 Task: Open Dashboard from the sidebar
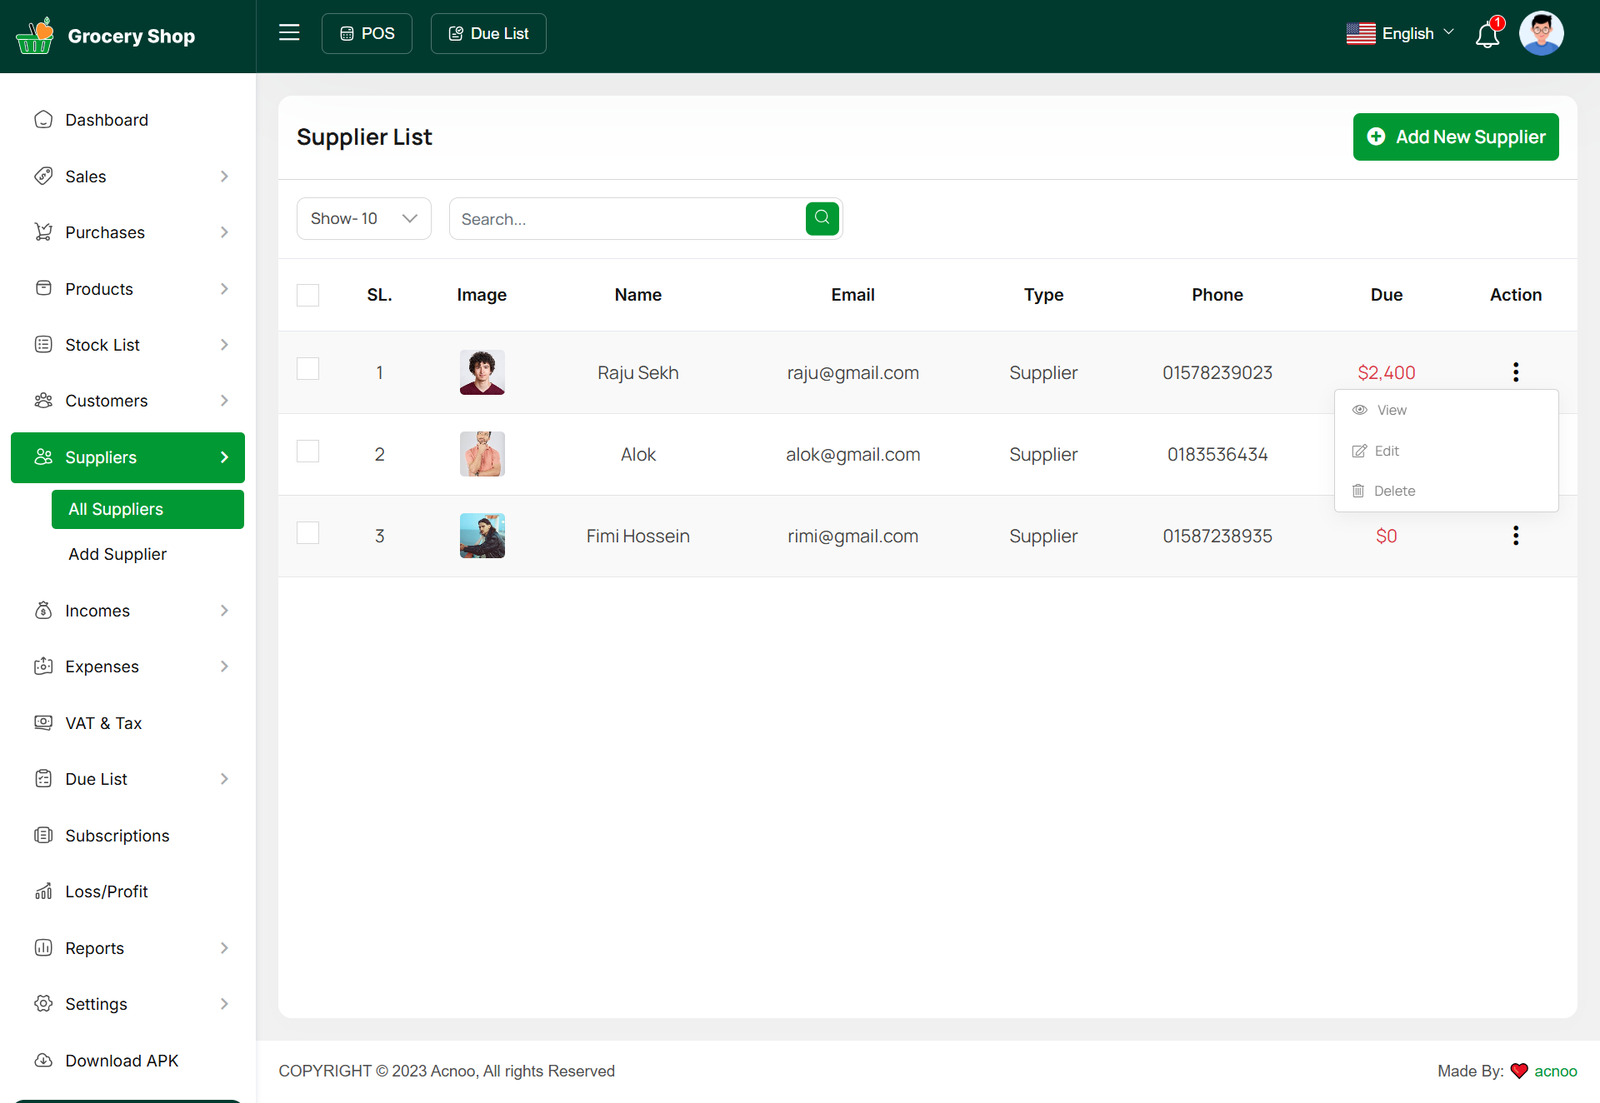coord(106,120)
